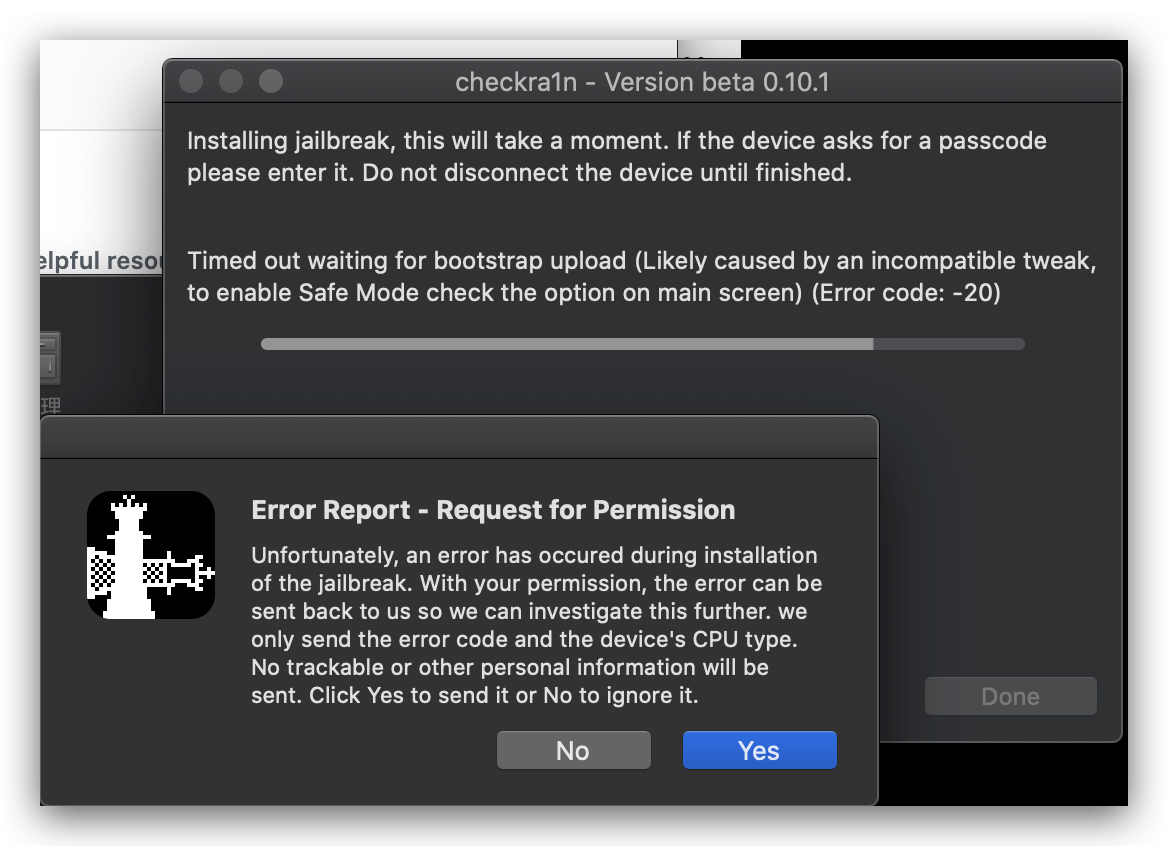Image resolution: width=1168 pixels, height=846 pixels.
Task: Click the yellow minimize button on checkra1n window
Action: point(230,81)
